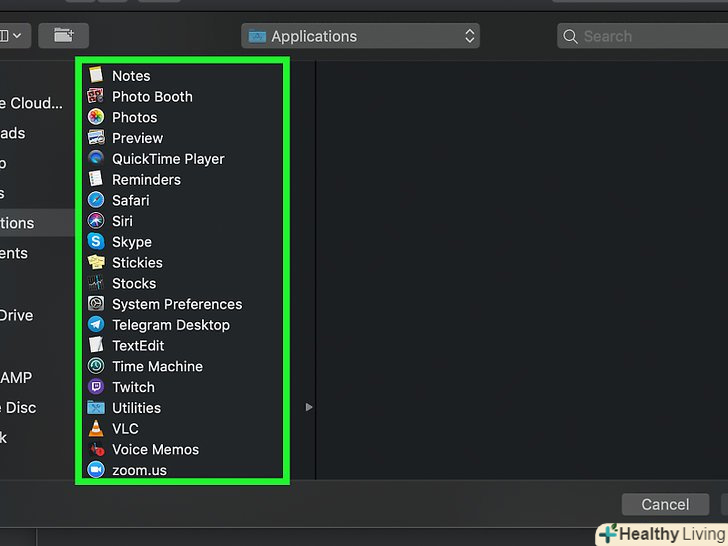Select the Photo Booth app icon
This screenshot has width=728, height=546.
(96, 96)
